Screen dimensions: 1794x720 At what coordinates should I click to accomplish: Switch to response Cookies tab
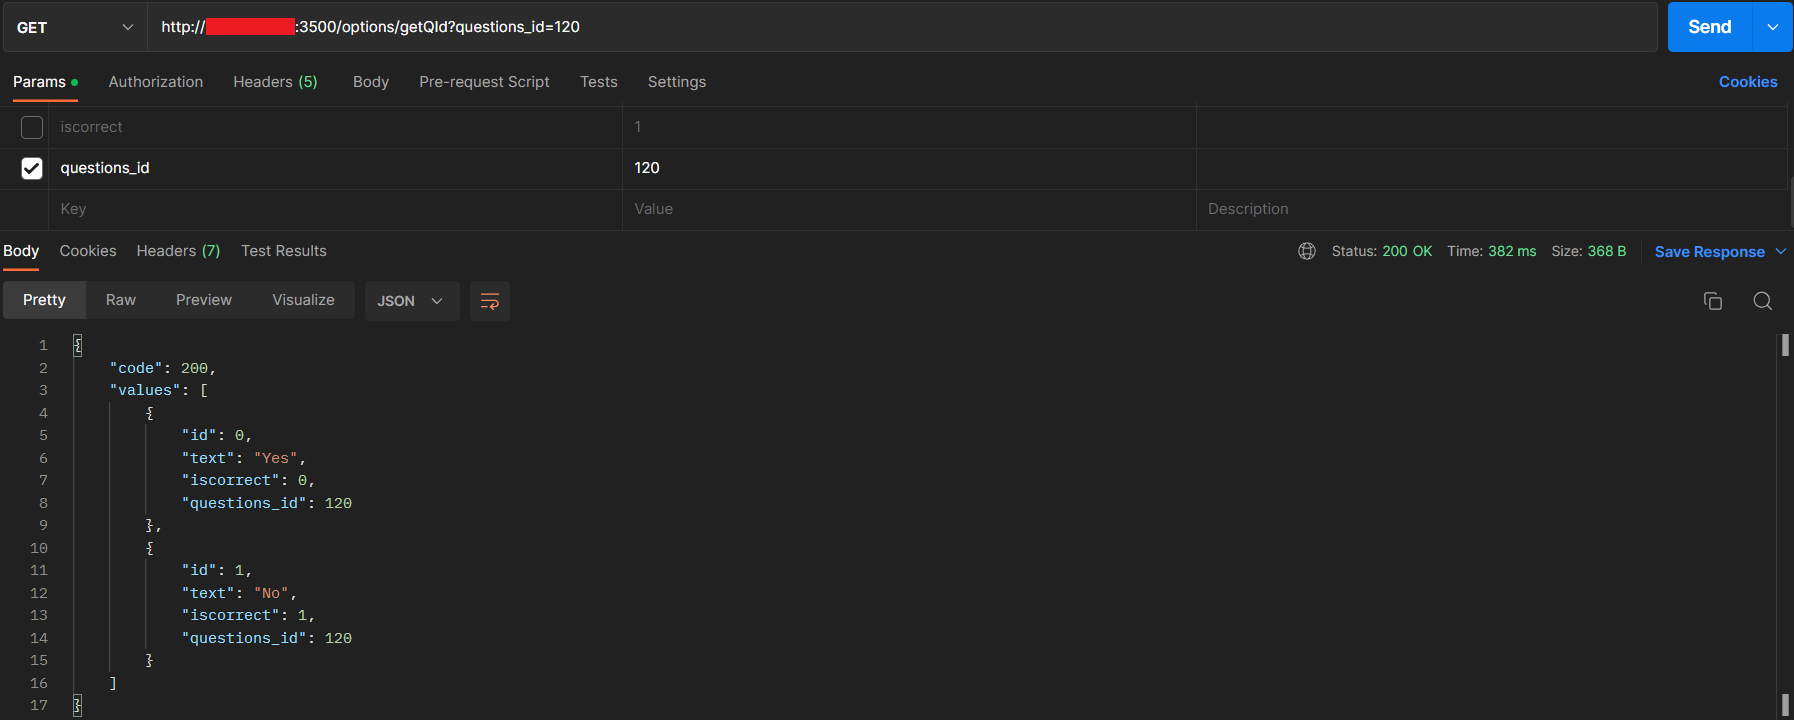(88, 251)
